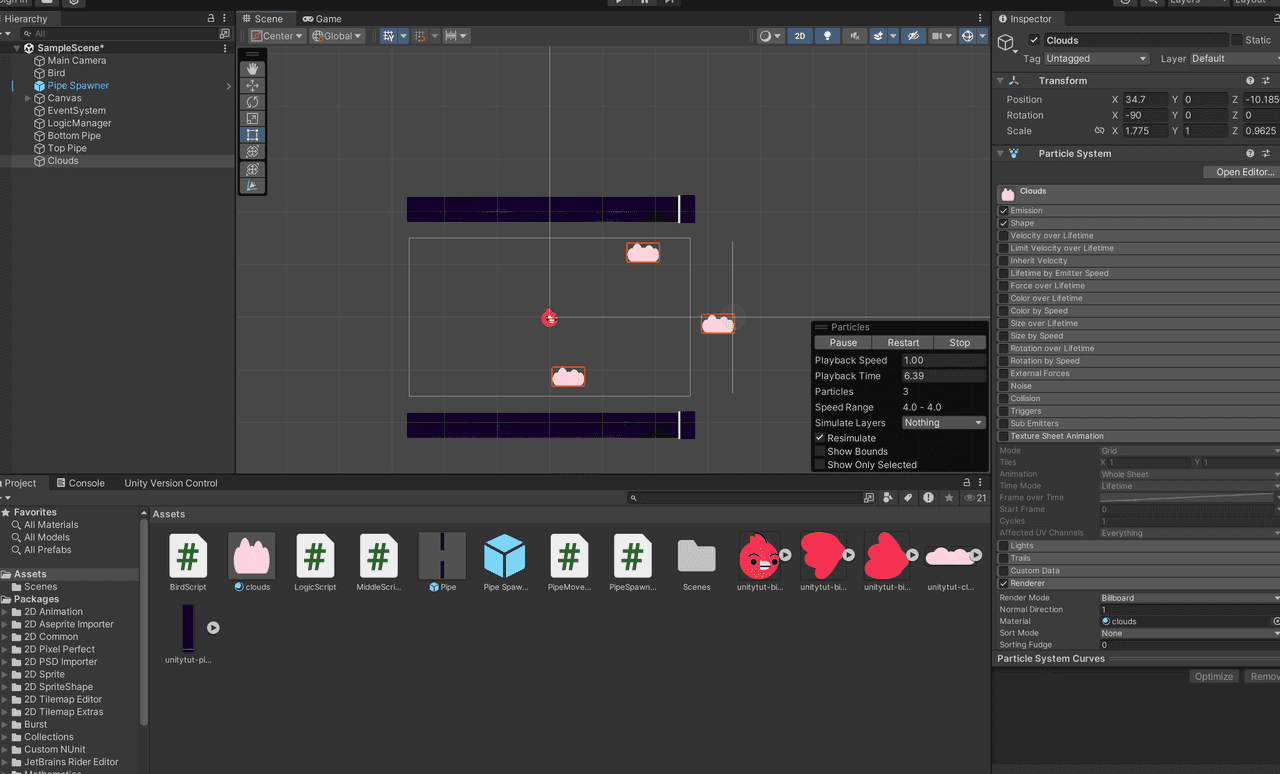Open the Tag dropdown showing Untagged

(1096, 59)
